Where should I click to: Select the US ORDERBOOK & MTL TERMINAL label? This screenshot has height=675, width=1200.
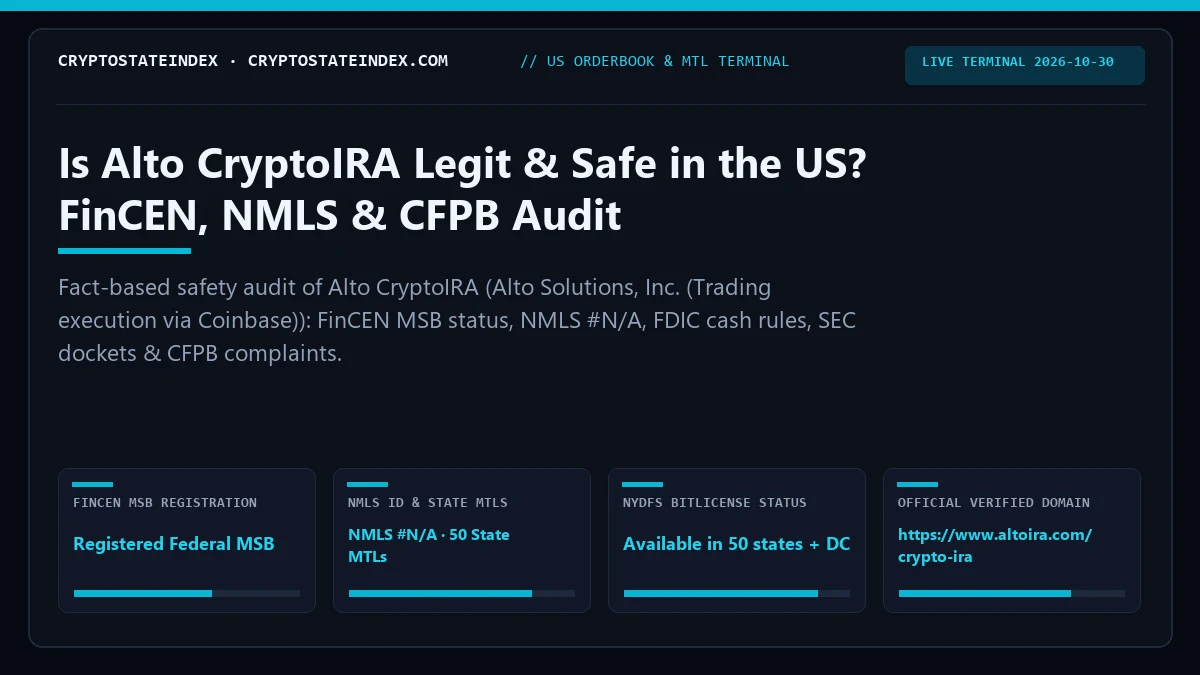[654, 61]
